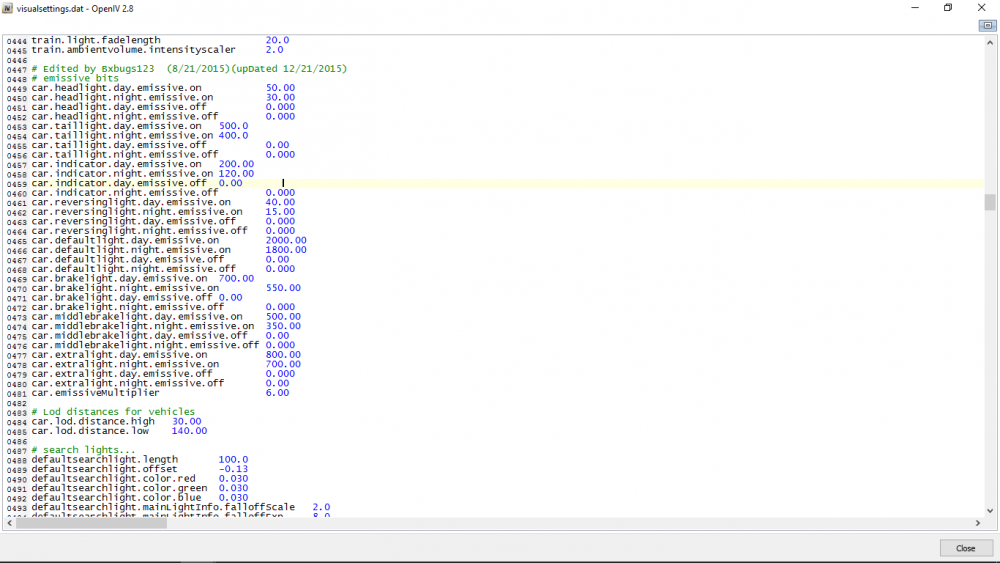This screenshot has width=1000, height=563.
Task: Click value 500.0 for car.taillight.day.emissive.on
Action: coord(233,126)
